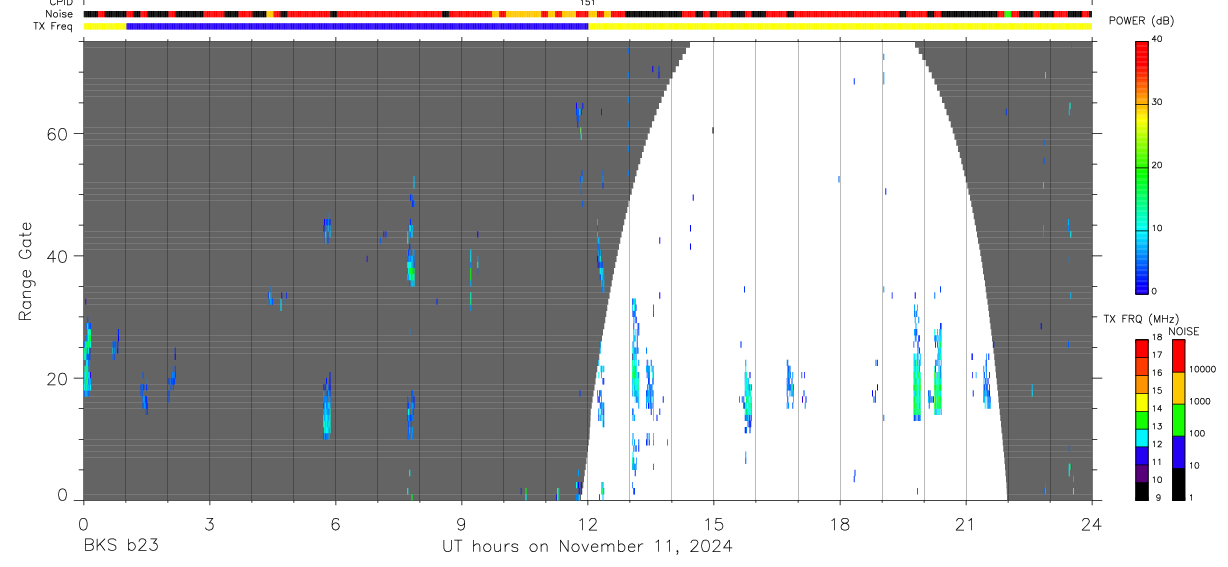Click the 13 label on TX FRQ legend
The width and height of the screenshot is (1228, 567).
pyautogui.click(x=1157, y=426)
